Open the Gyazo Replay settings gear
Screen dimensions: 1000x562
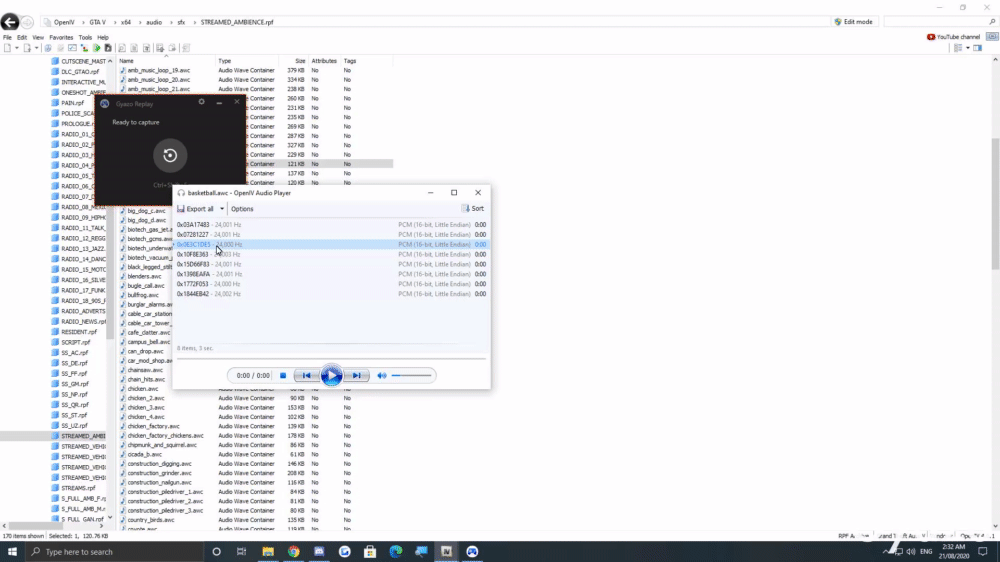click(202, 102)
